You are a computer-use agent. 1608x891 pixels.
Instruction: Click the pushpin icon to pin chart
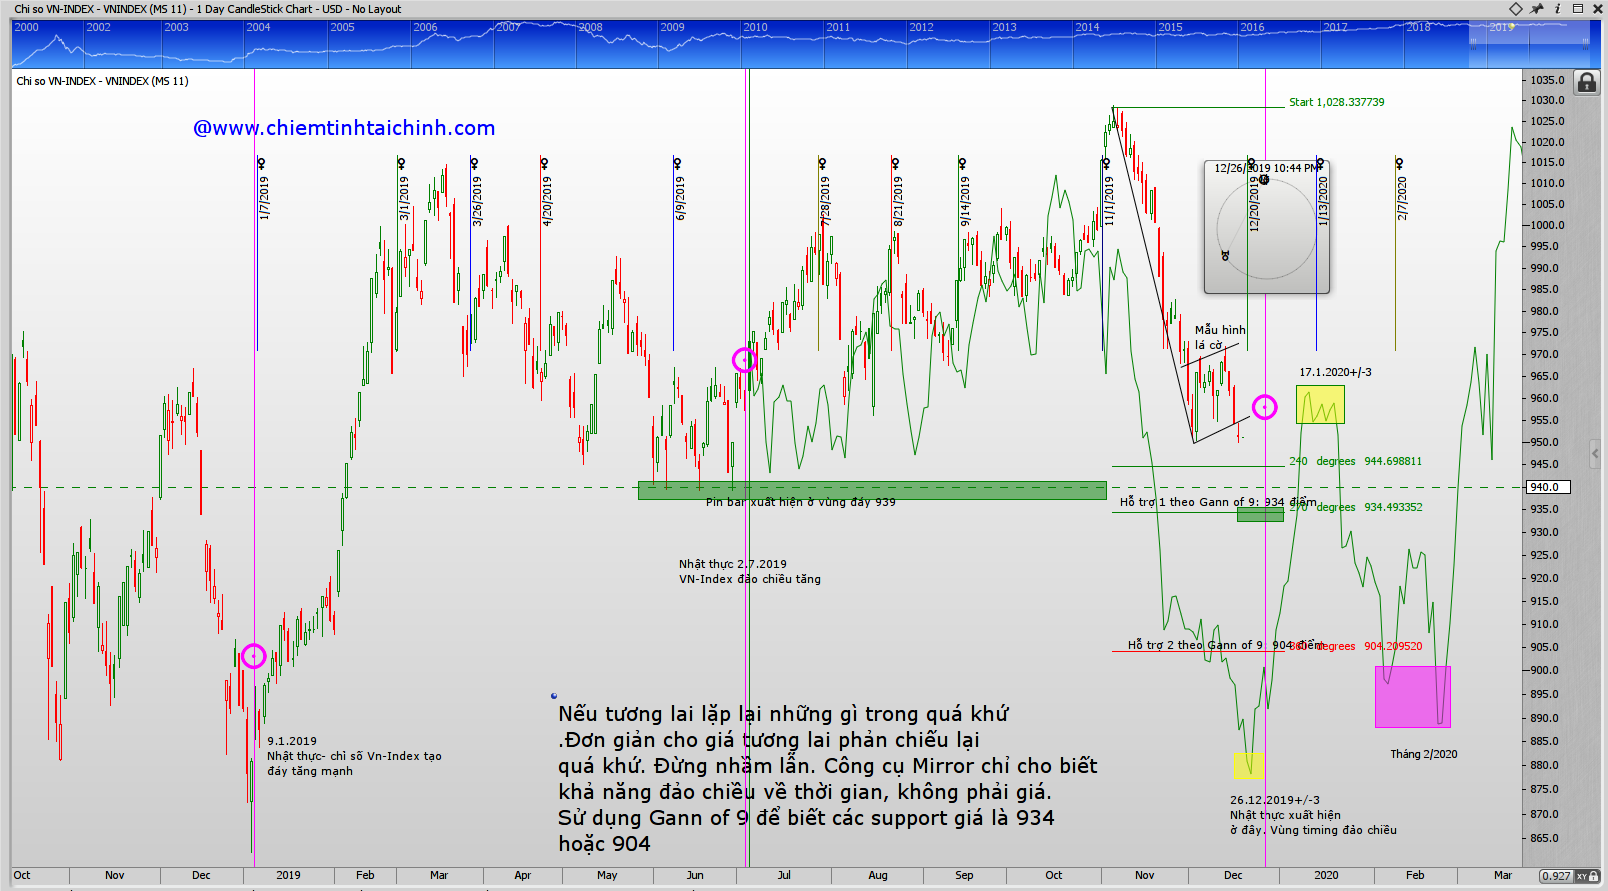point(1537,9)
